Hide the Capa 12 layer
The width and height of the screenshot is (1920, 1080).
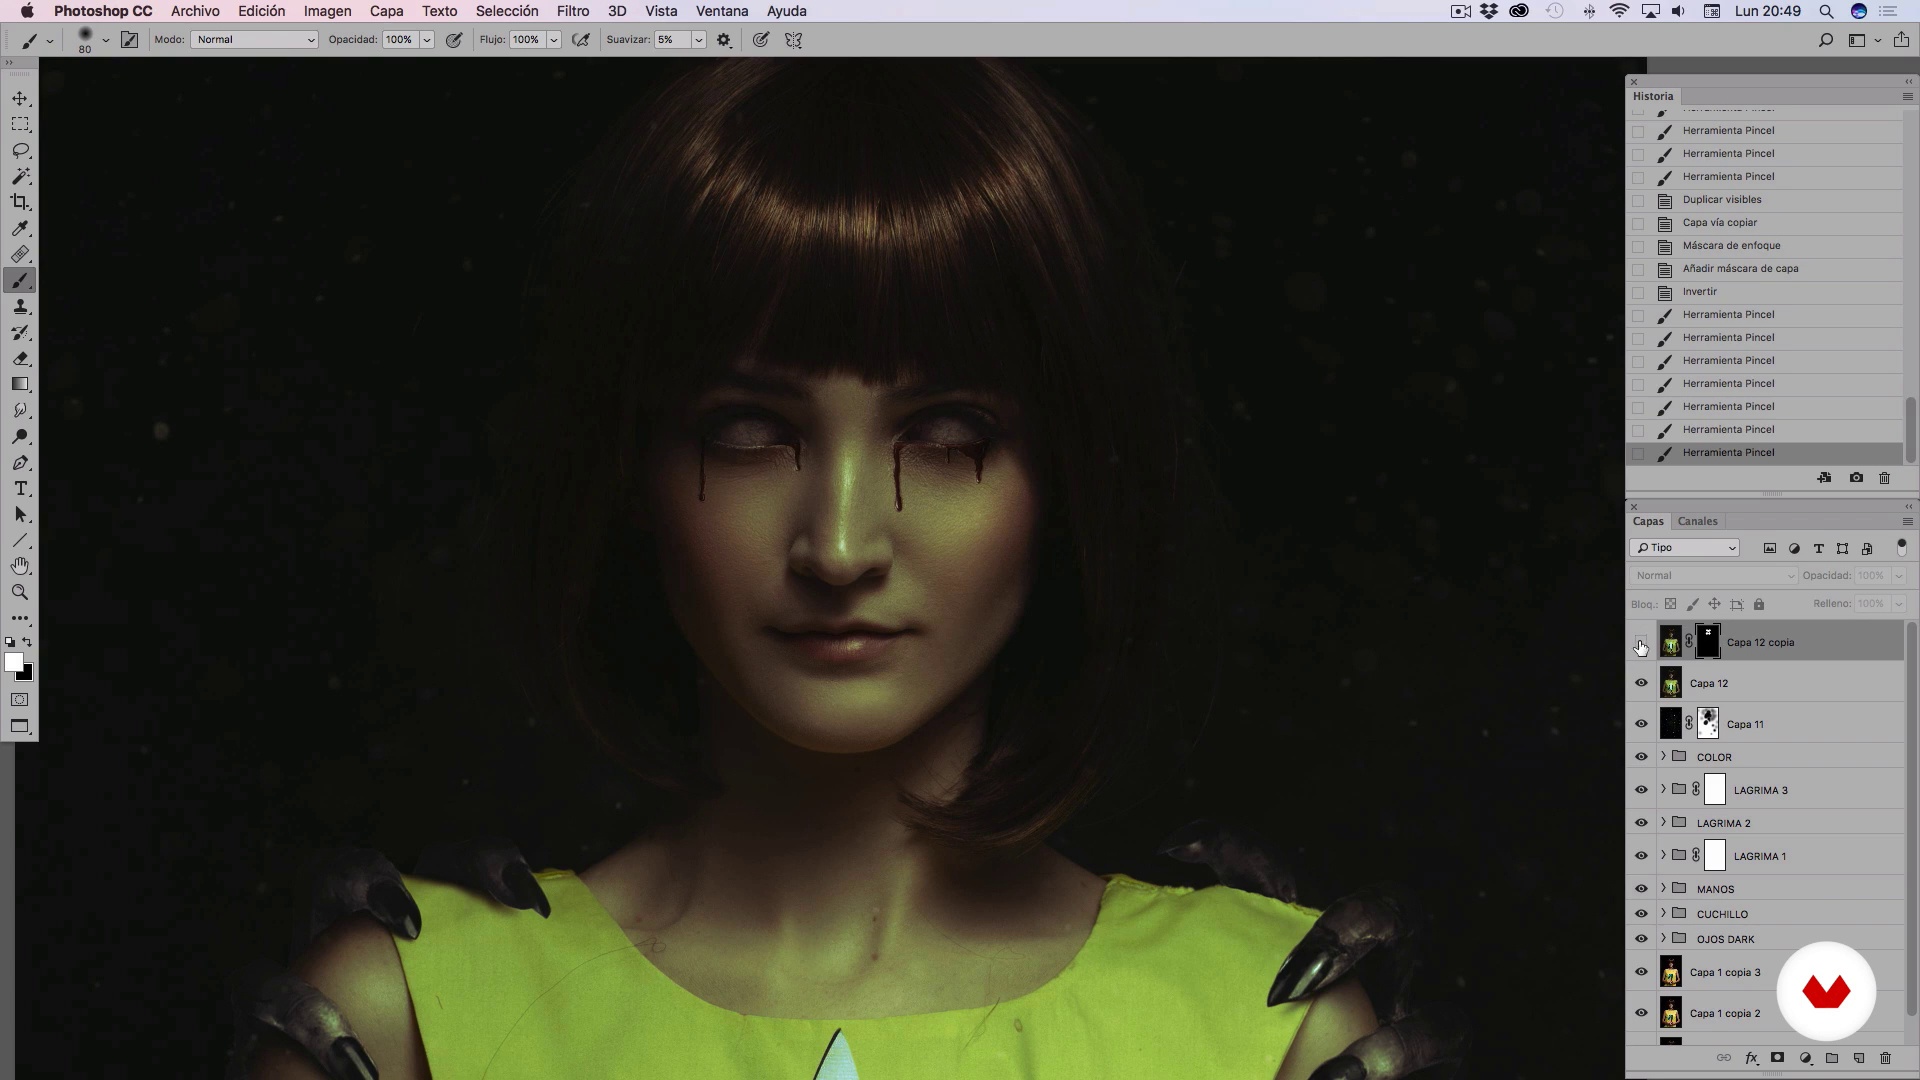click(x=1641, y=683)
